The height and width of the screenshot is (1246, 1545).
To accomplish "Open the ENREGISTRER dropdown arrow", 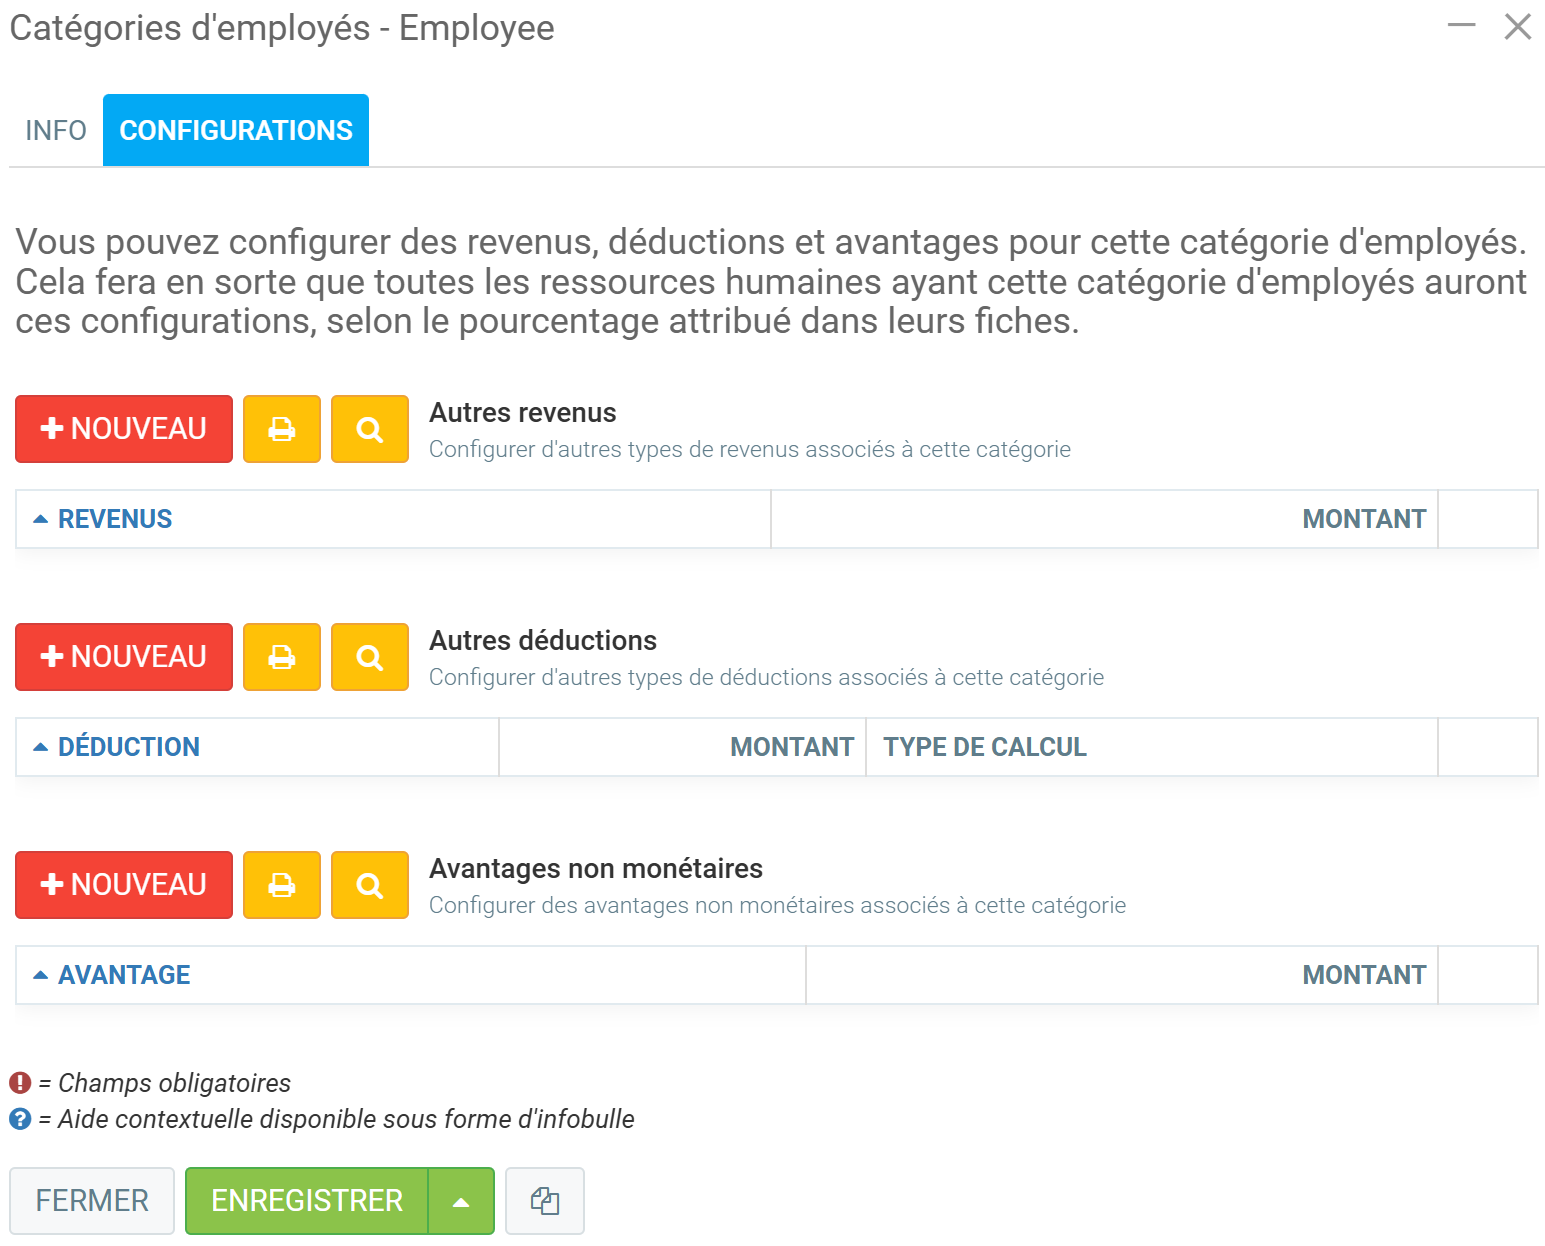I will pyautogui.click(x=461, y=1201).
